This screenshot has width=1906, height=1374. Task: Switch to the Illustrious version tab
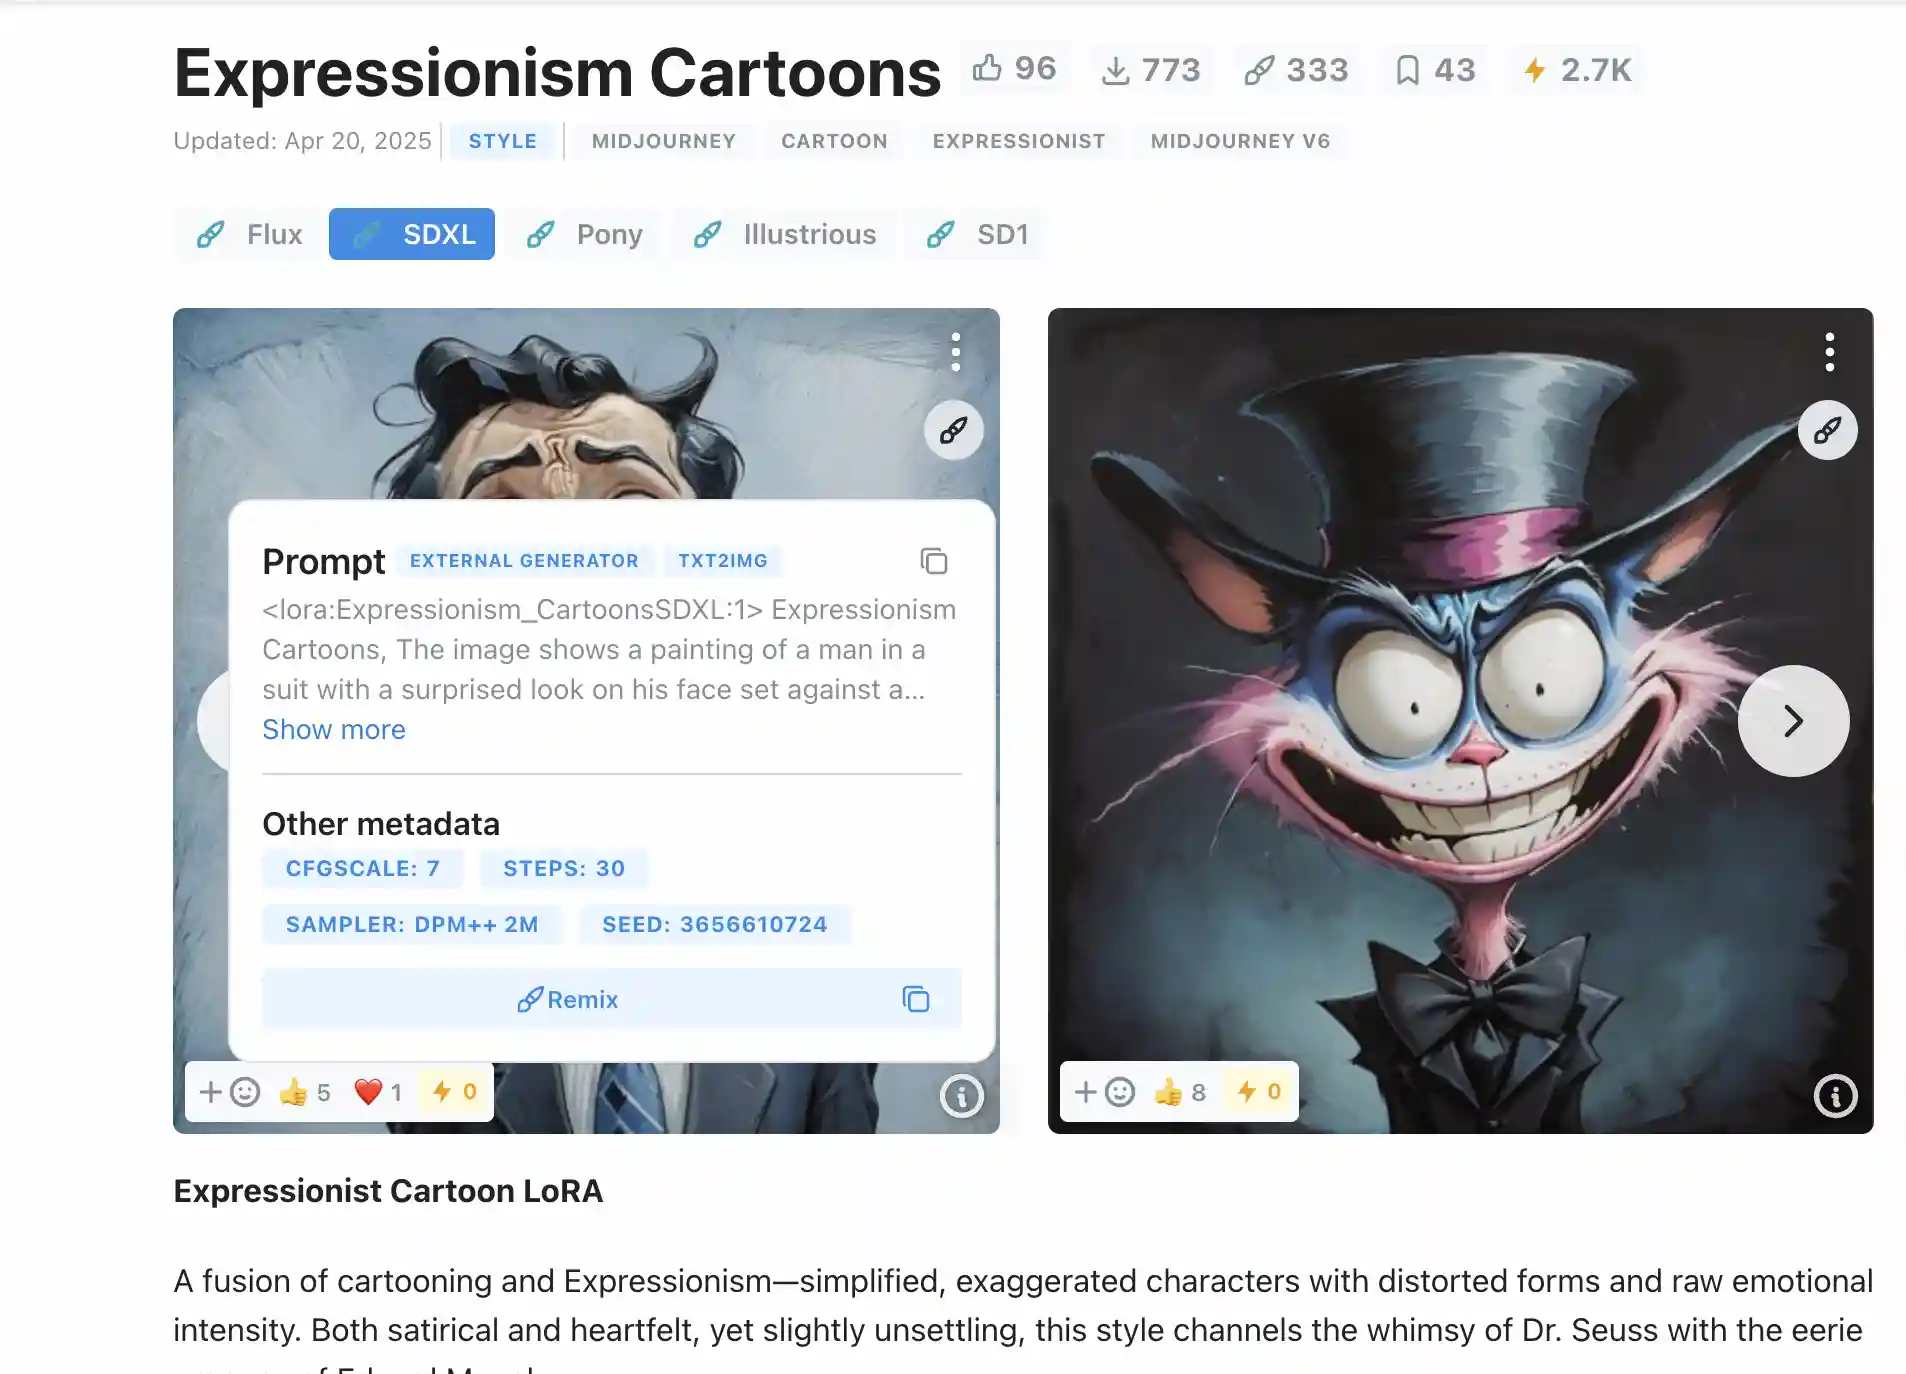(x=786, y=234)
